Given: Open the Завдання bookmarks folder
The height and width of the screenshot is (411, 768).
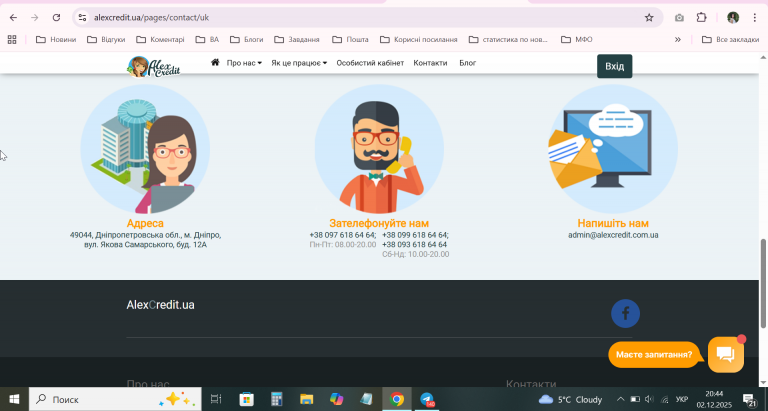Looking at the screenshot, I should point(297,40).
